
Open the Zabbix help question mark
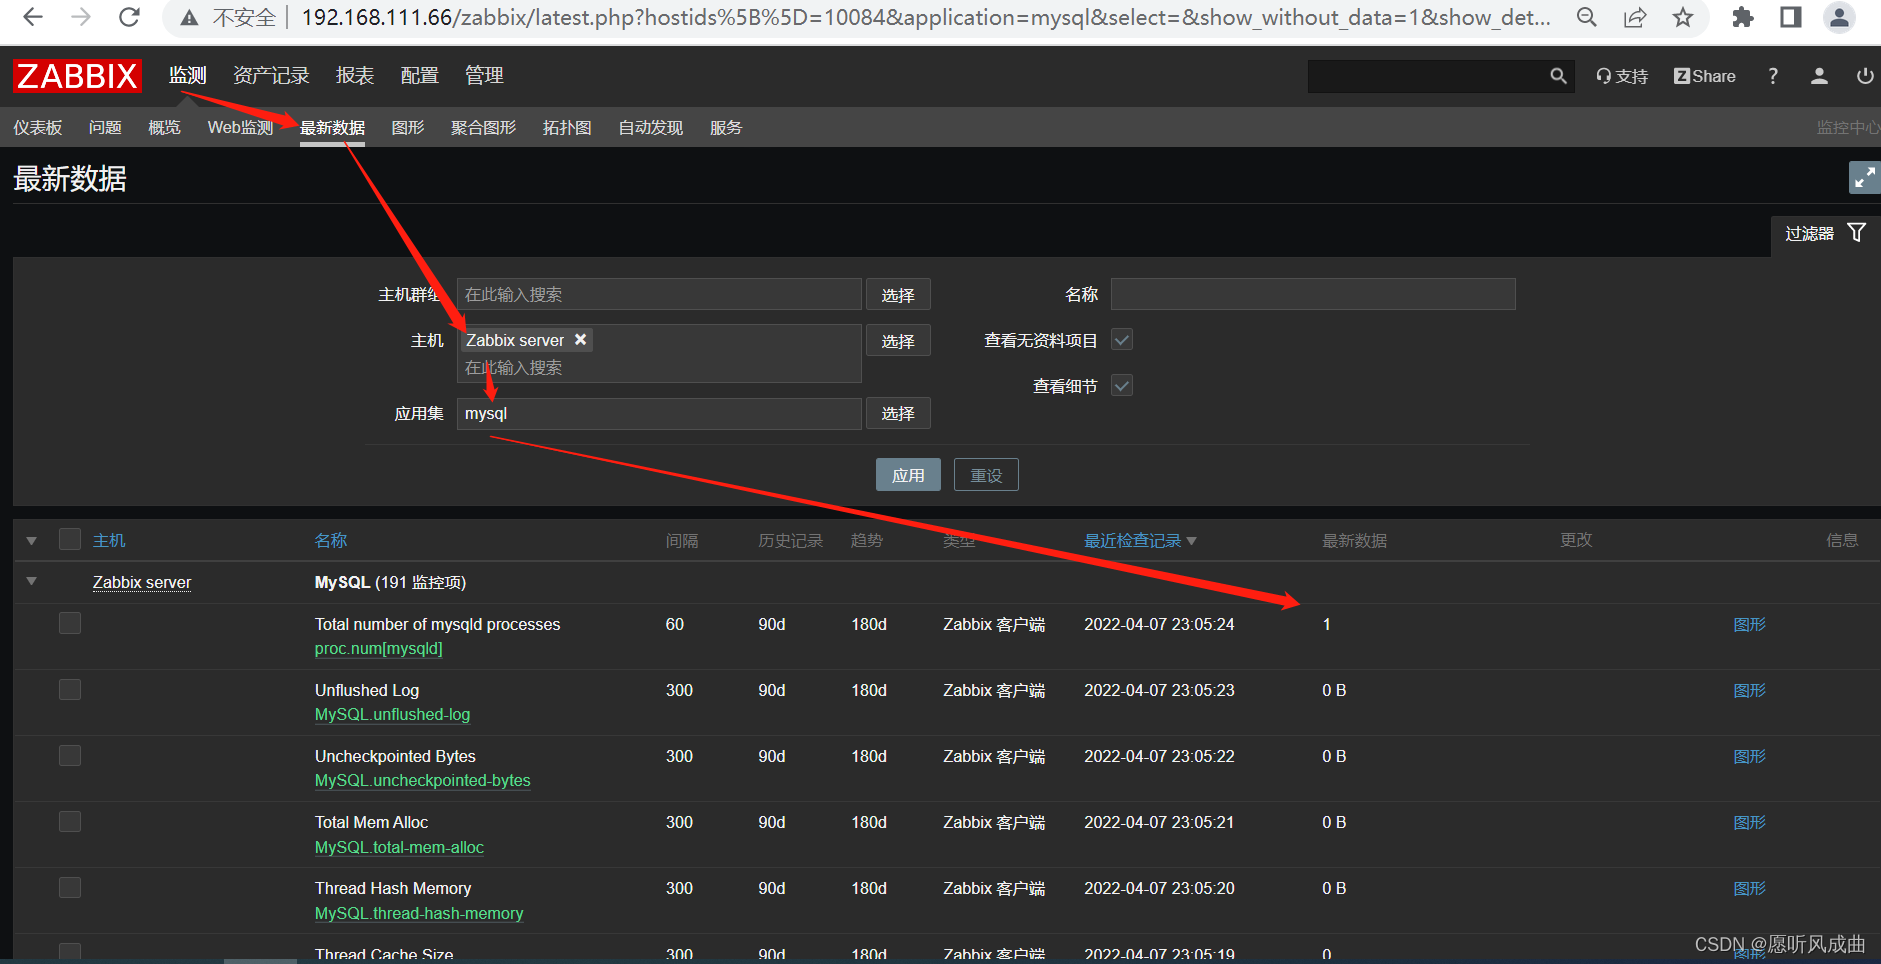[x=1773, y=76]
